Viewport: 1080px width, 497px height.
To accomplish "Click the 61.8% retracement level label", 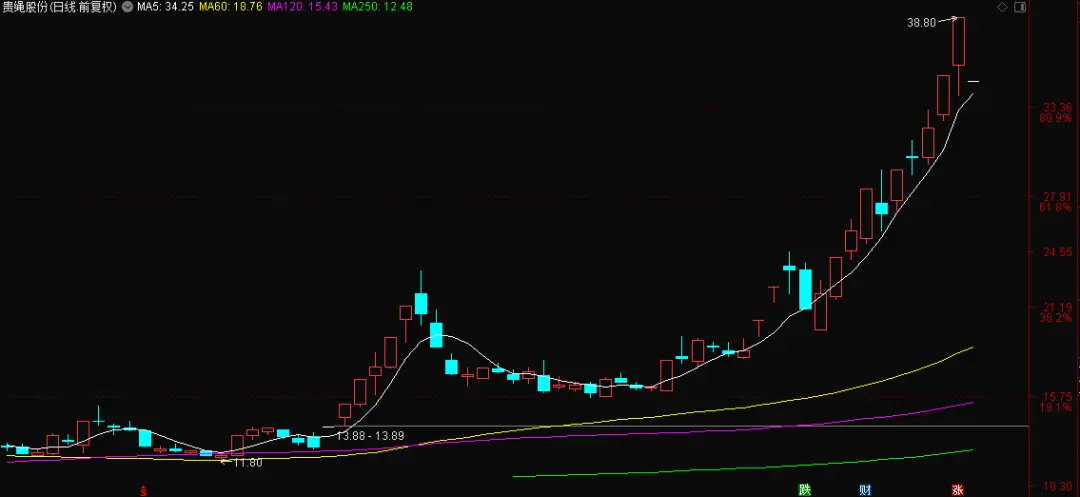I will click(1055, 208).
